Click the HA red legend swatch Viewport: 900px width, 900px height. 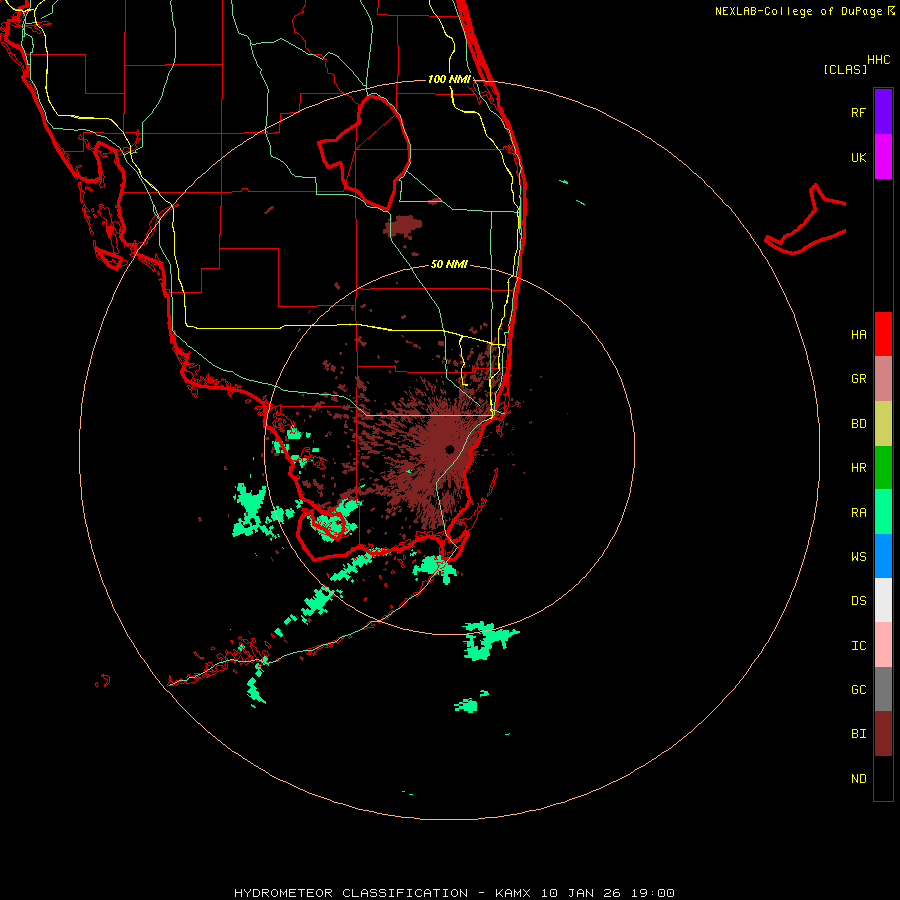[883, 334]
